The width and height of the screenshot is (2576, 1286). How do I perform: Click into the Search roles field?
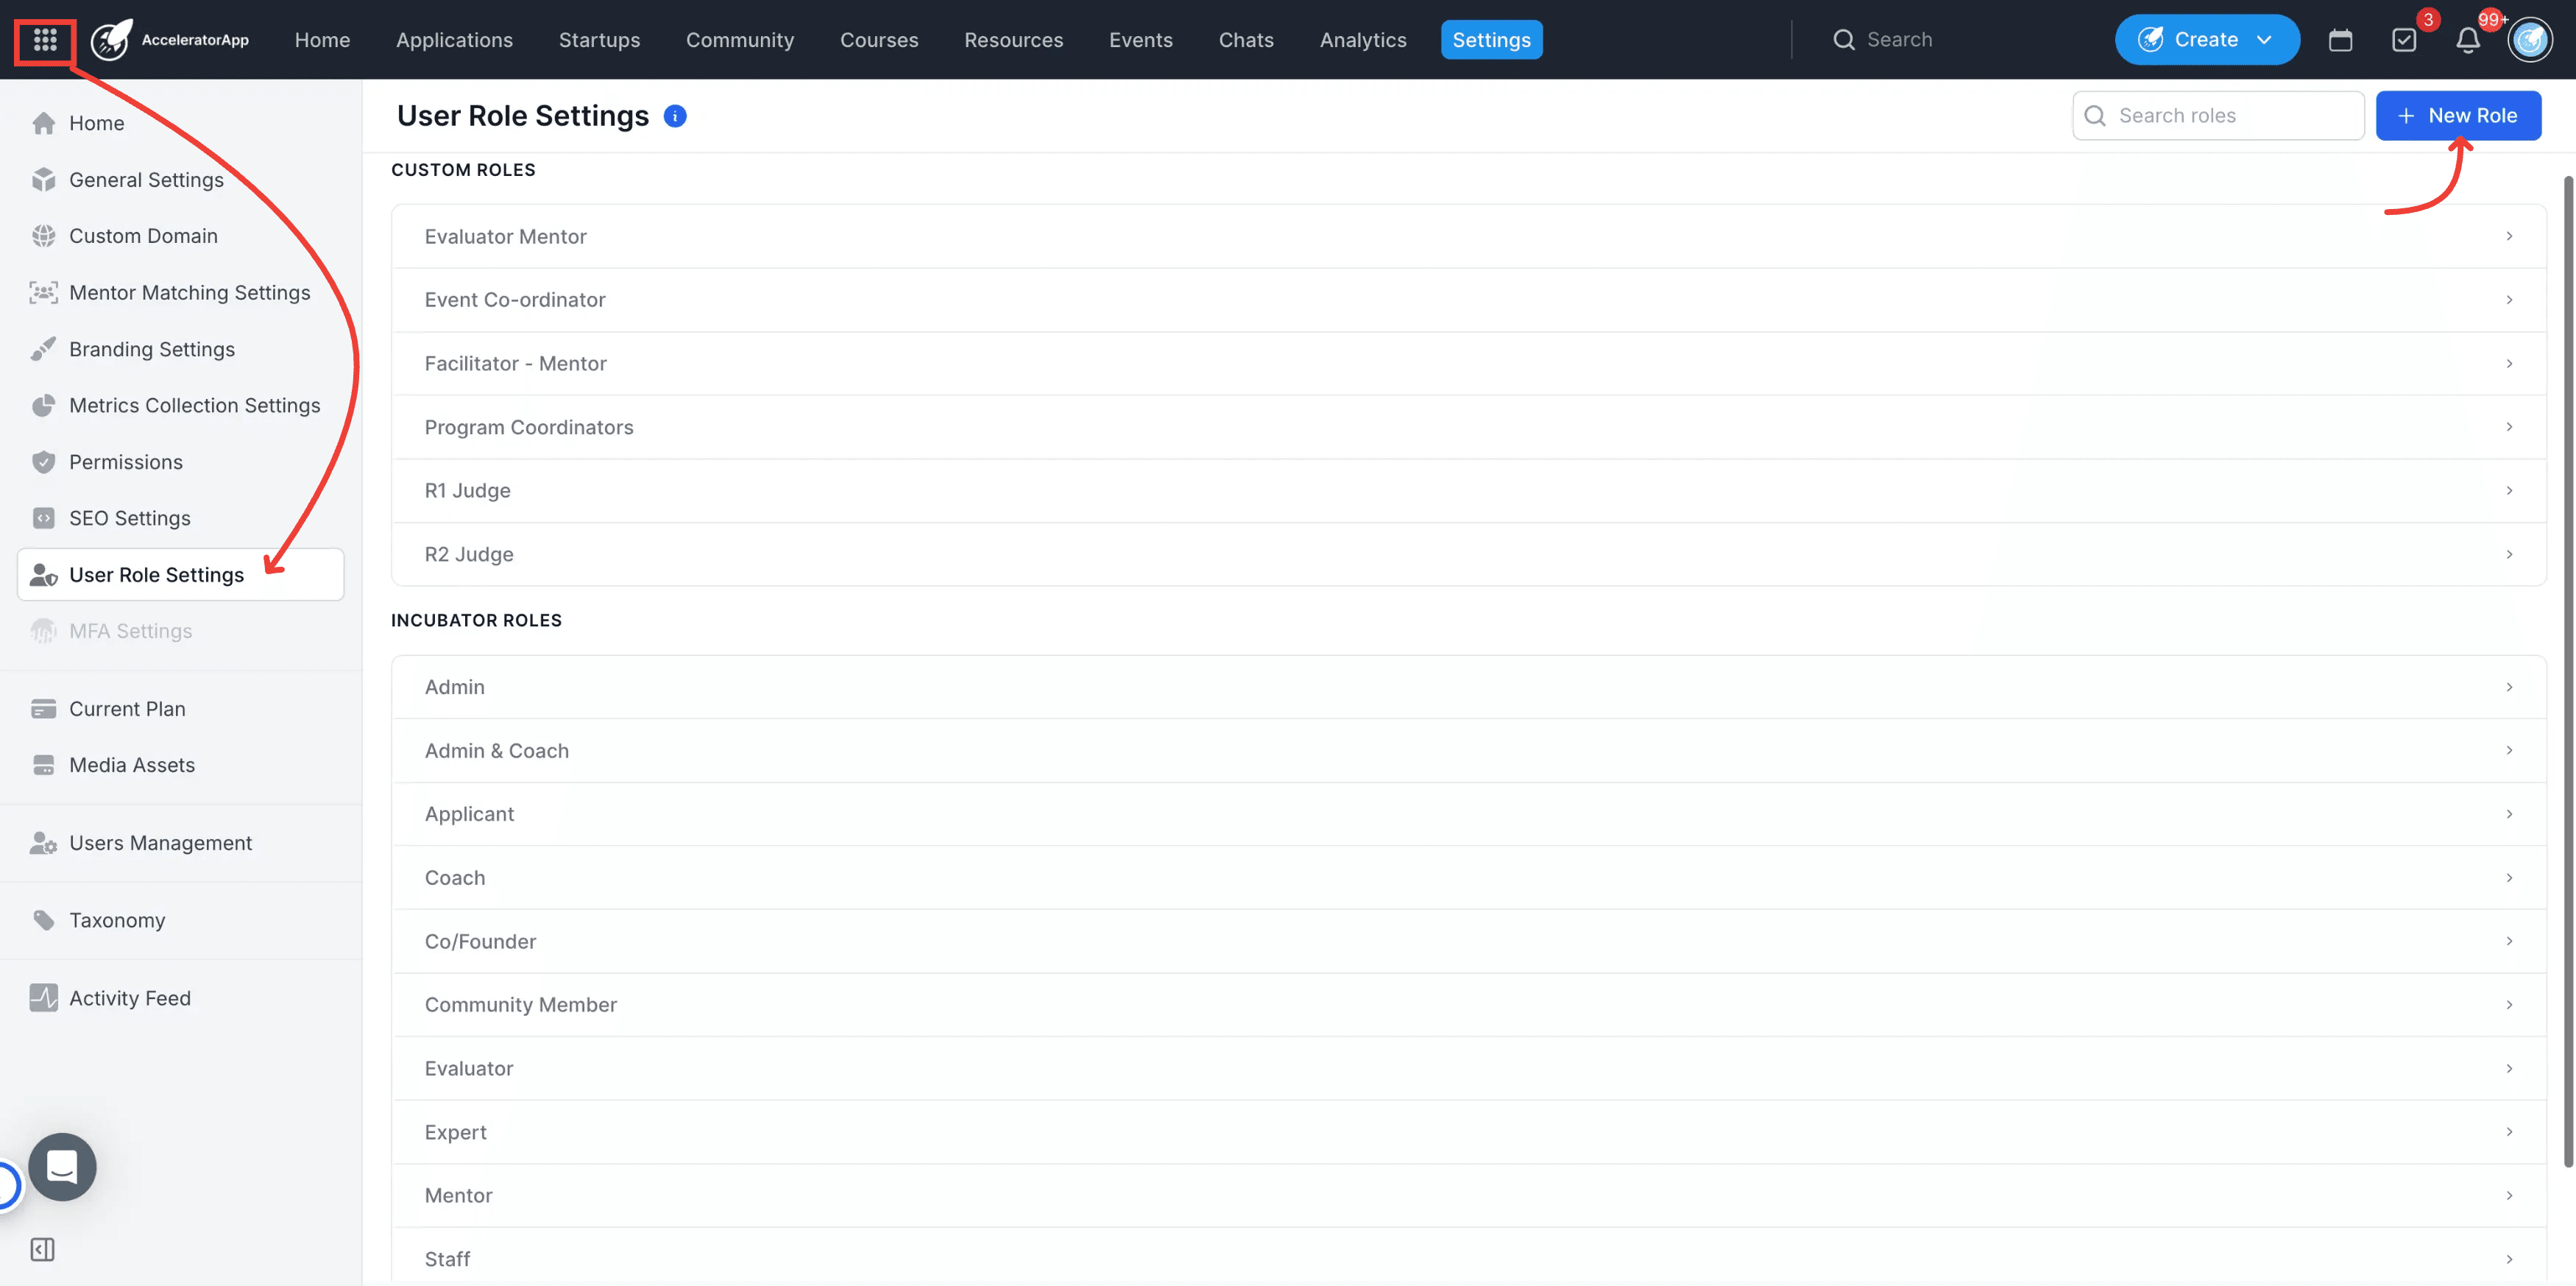[2218, 116]
